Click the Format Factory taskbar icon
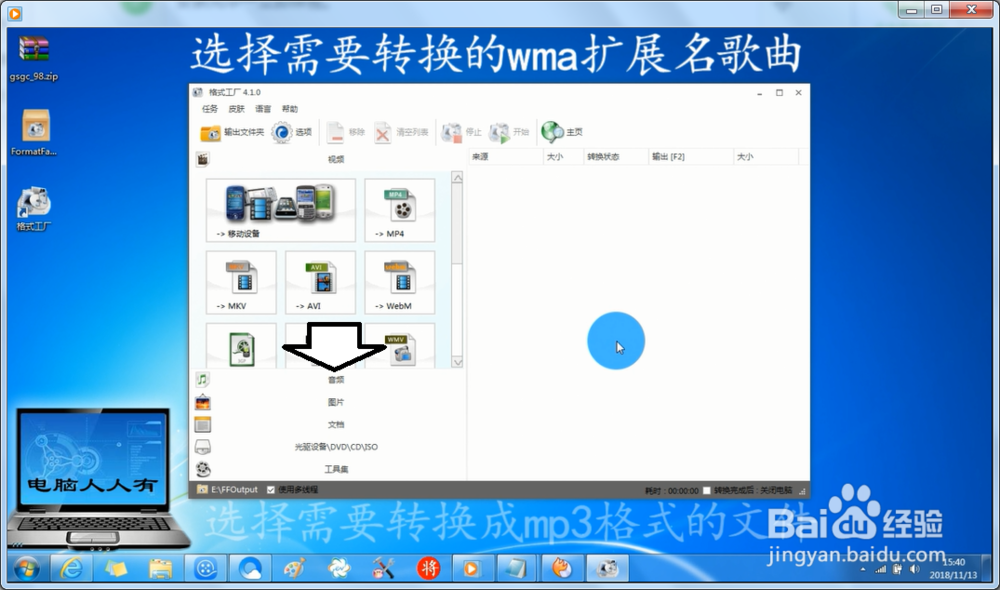The image size is (1000, 590). click(607, 568)
